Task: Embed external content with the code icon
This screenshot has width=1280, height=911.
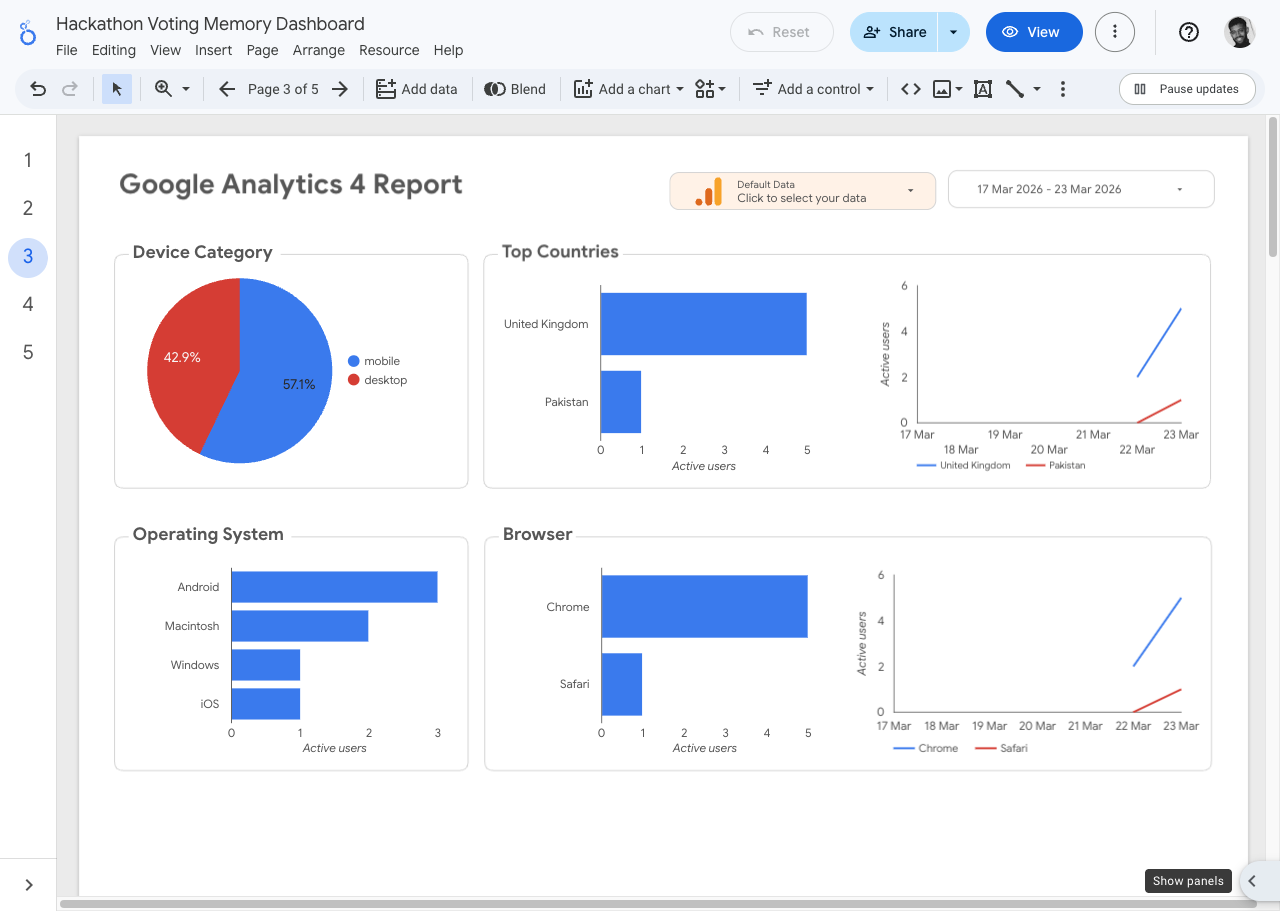Action: pyautogui.click(x=910, y=88)
